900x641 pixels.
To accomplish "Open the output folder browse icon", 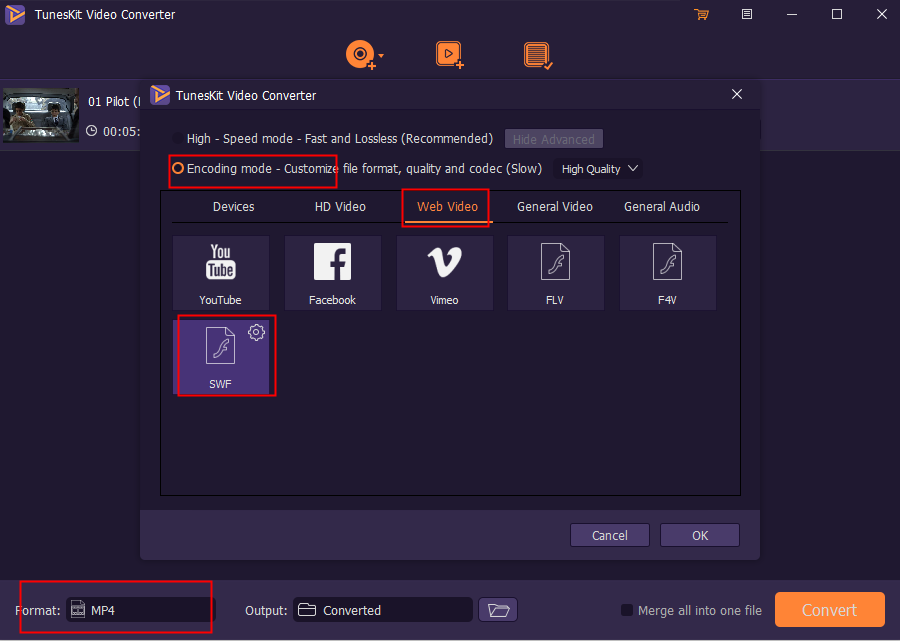I will coord(498,609).
